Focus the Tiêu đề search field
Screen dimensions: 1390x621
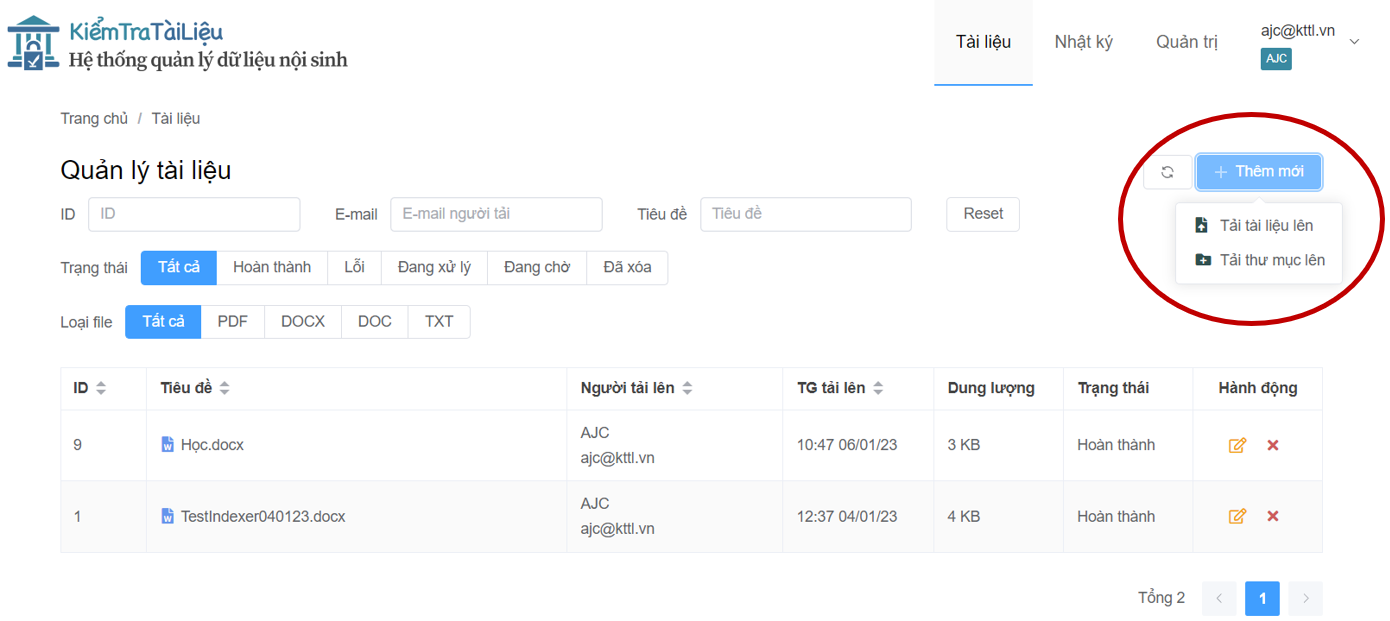pos(806,214)
